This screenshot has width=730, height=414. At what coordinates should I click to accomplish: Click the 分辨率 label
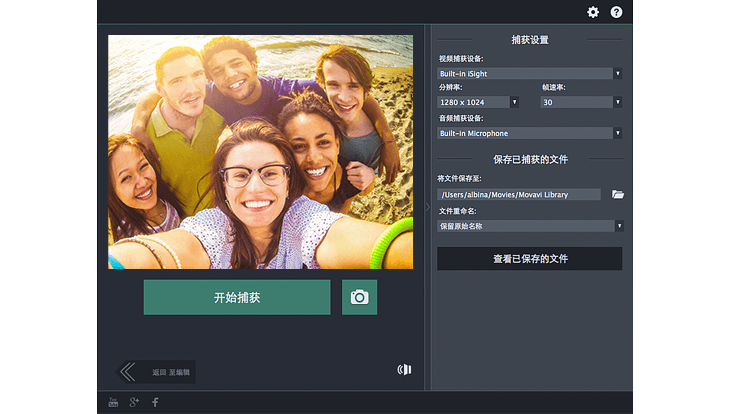pos(450,87)
